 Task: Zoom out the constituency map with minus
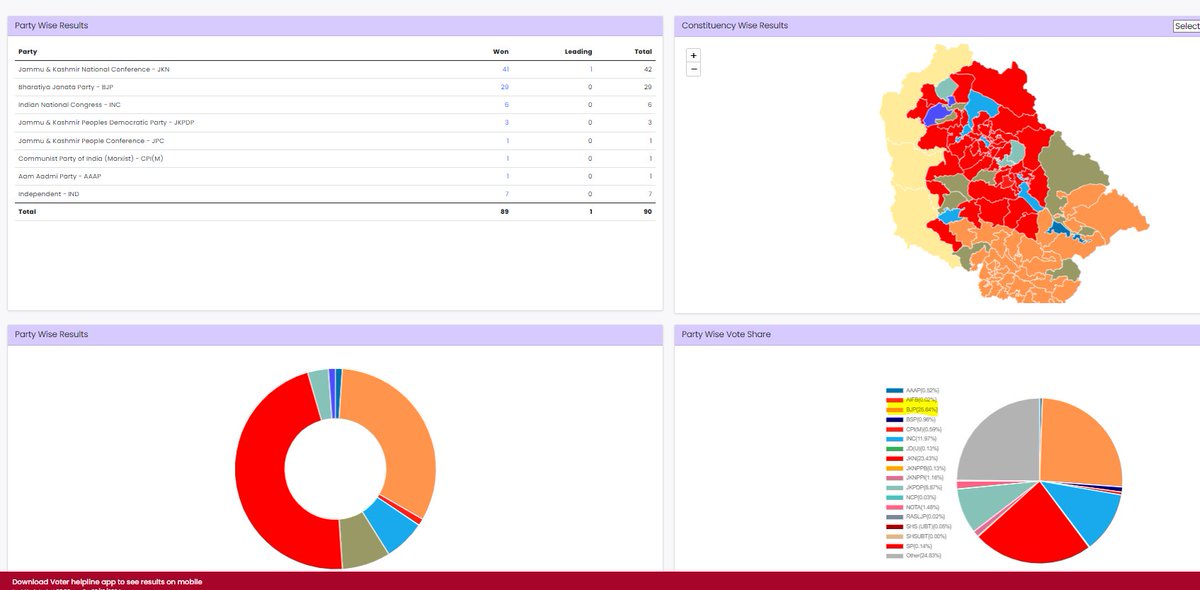(x=694, y=70)
